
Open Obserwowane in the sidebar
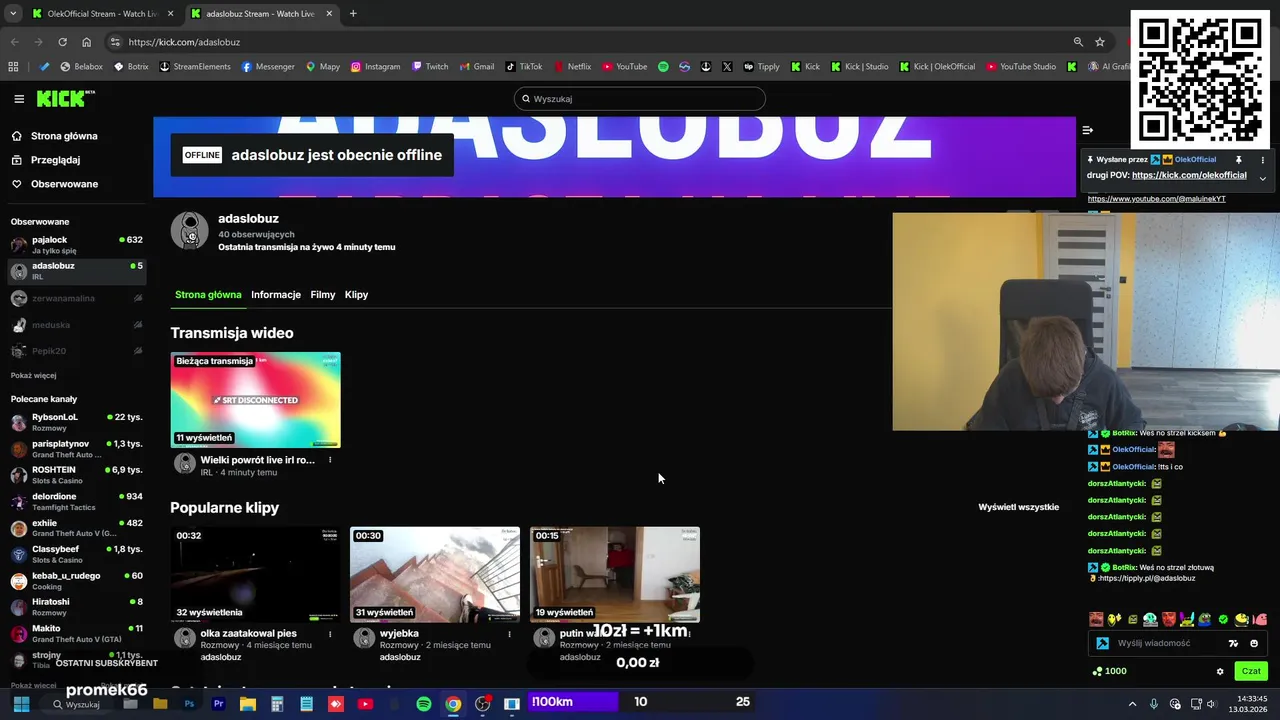54,184
